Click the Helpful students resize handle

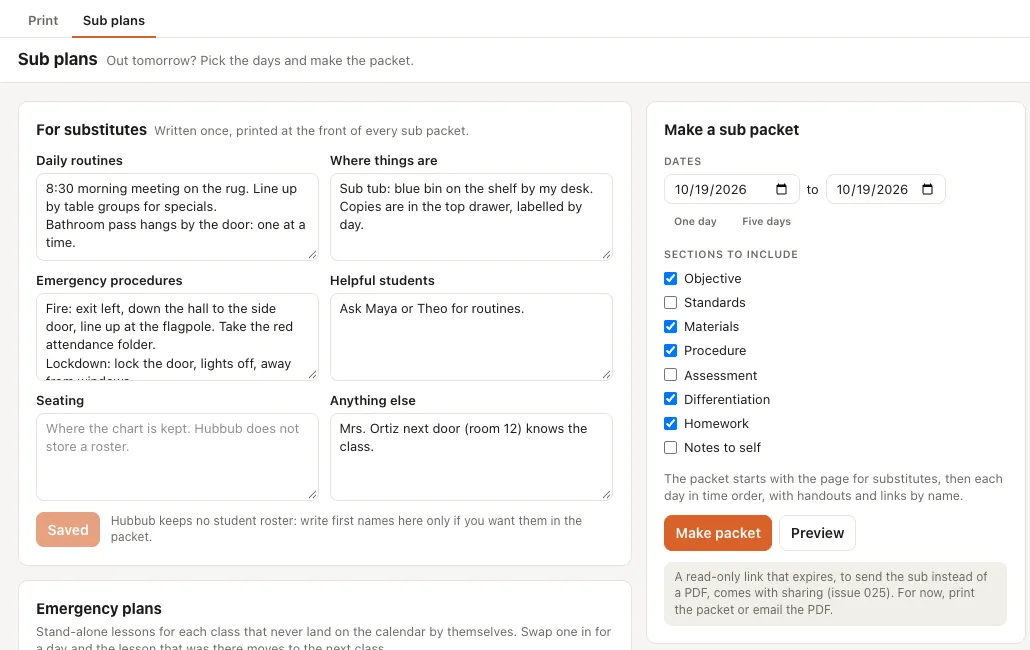(x=606, y=375)
